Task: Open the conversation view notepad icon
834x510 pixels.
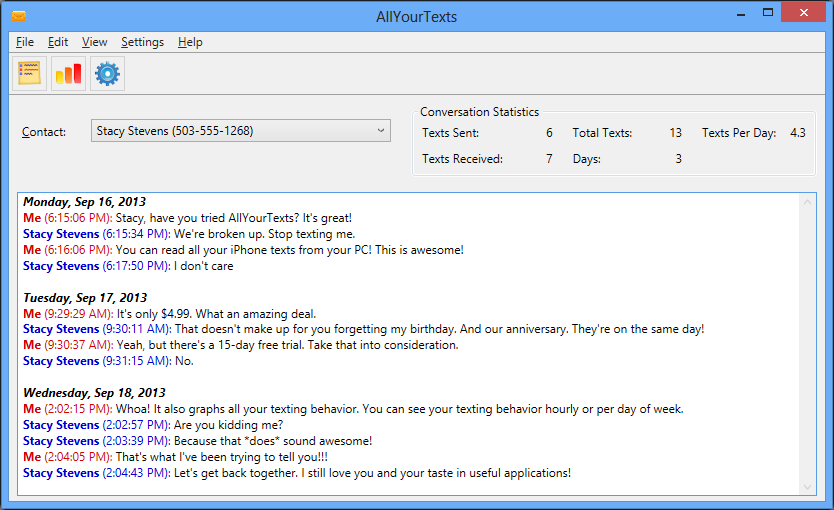Action: (x=29, y=73)
